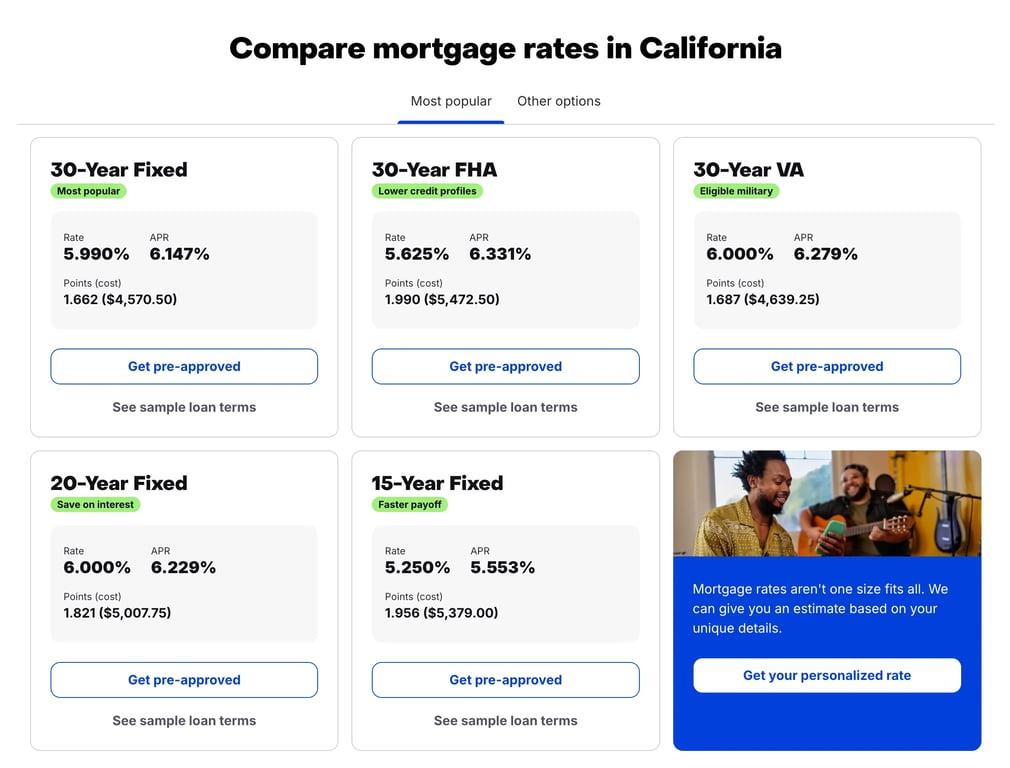Get pre-approved for 30-Year VA loan

click(827, 367)
